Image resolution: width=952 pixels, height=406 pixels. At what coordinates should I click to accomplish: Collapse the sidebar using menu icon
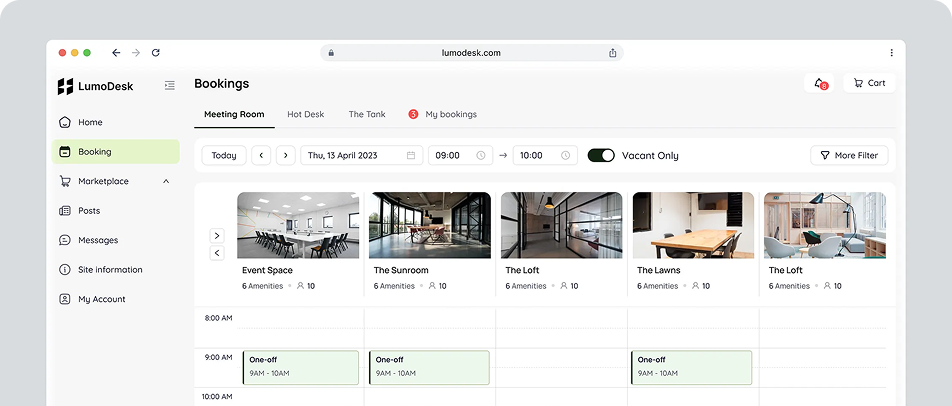169,86
